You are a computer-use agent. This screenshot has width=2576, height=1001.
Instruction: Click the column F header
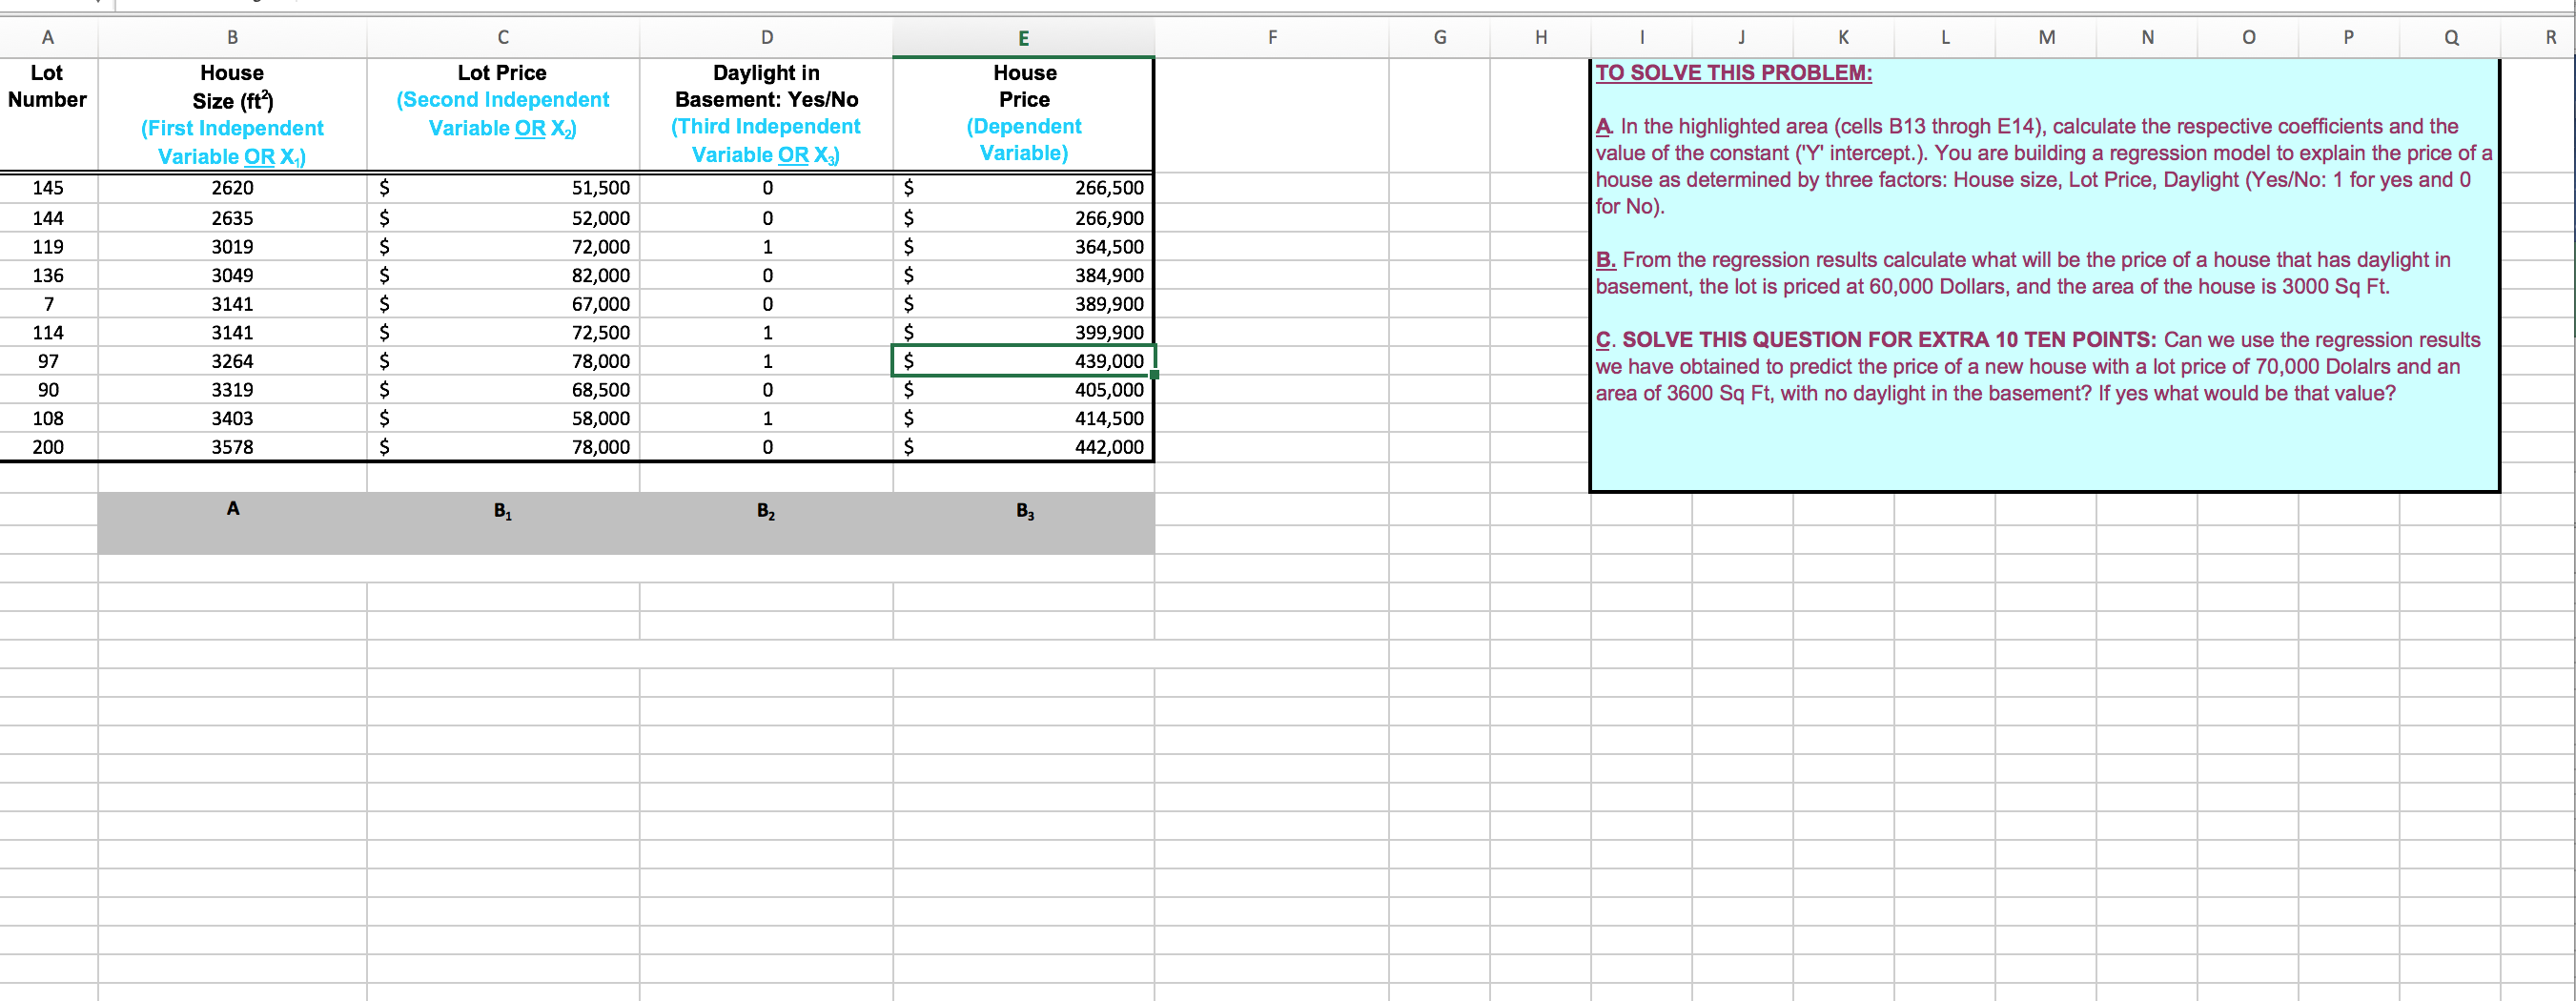pos(1271,38)
